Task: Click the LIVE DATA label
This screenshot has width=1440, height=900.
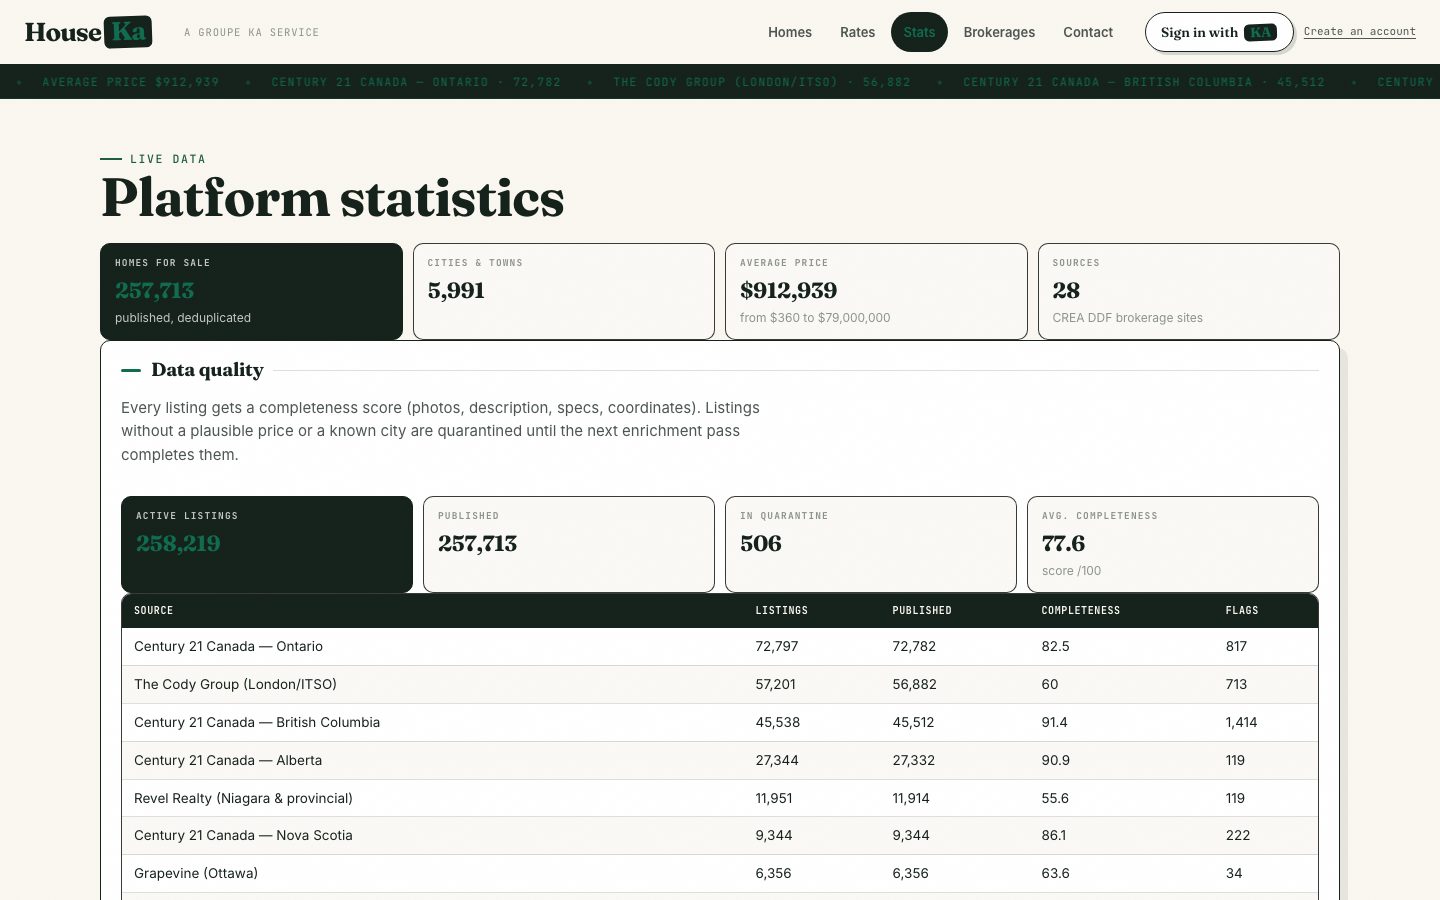Action: point(168,159)
